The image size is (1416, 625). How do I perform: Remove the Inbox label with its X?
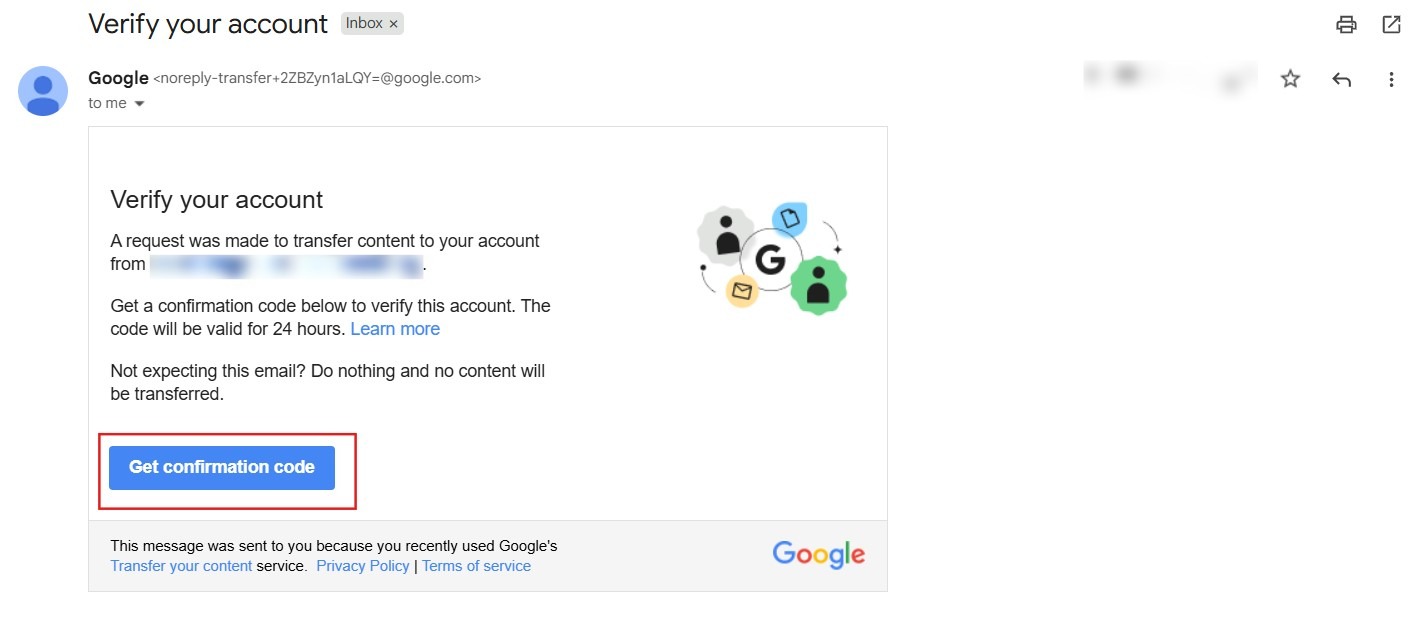(x=394, y=24)
